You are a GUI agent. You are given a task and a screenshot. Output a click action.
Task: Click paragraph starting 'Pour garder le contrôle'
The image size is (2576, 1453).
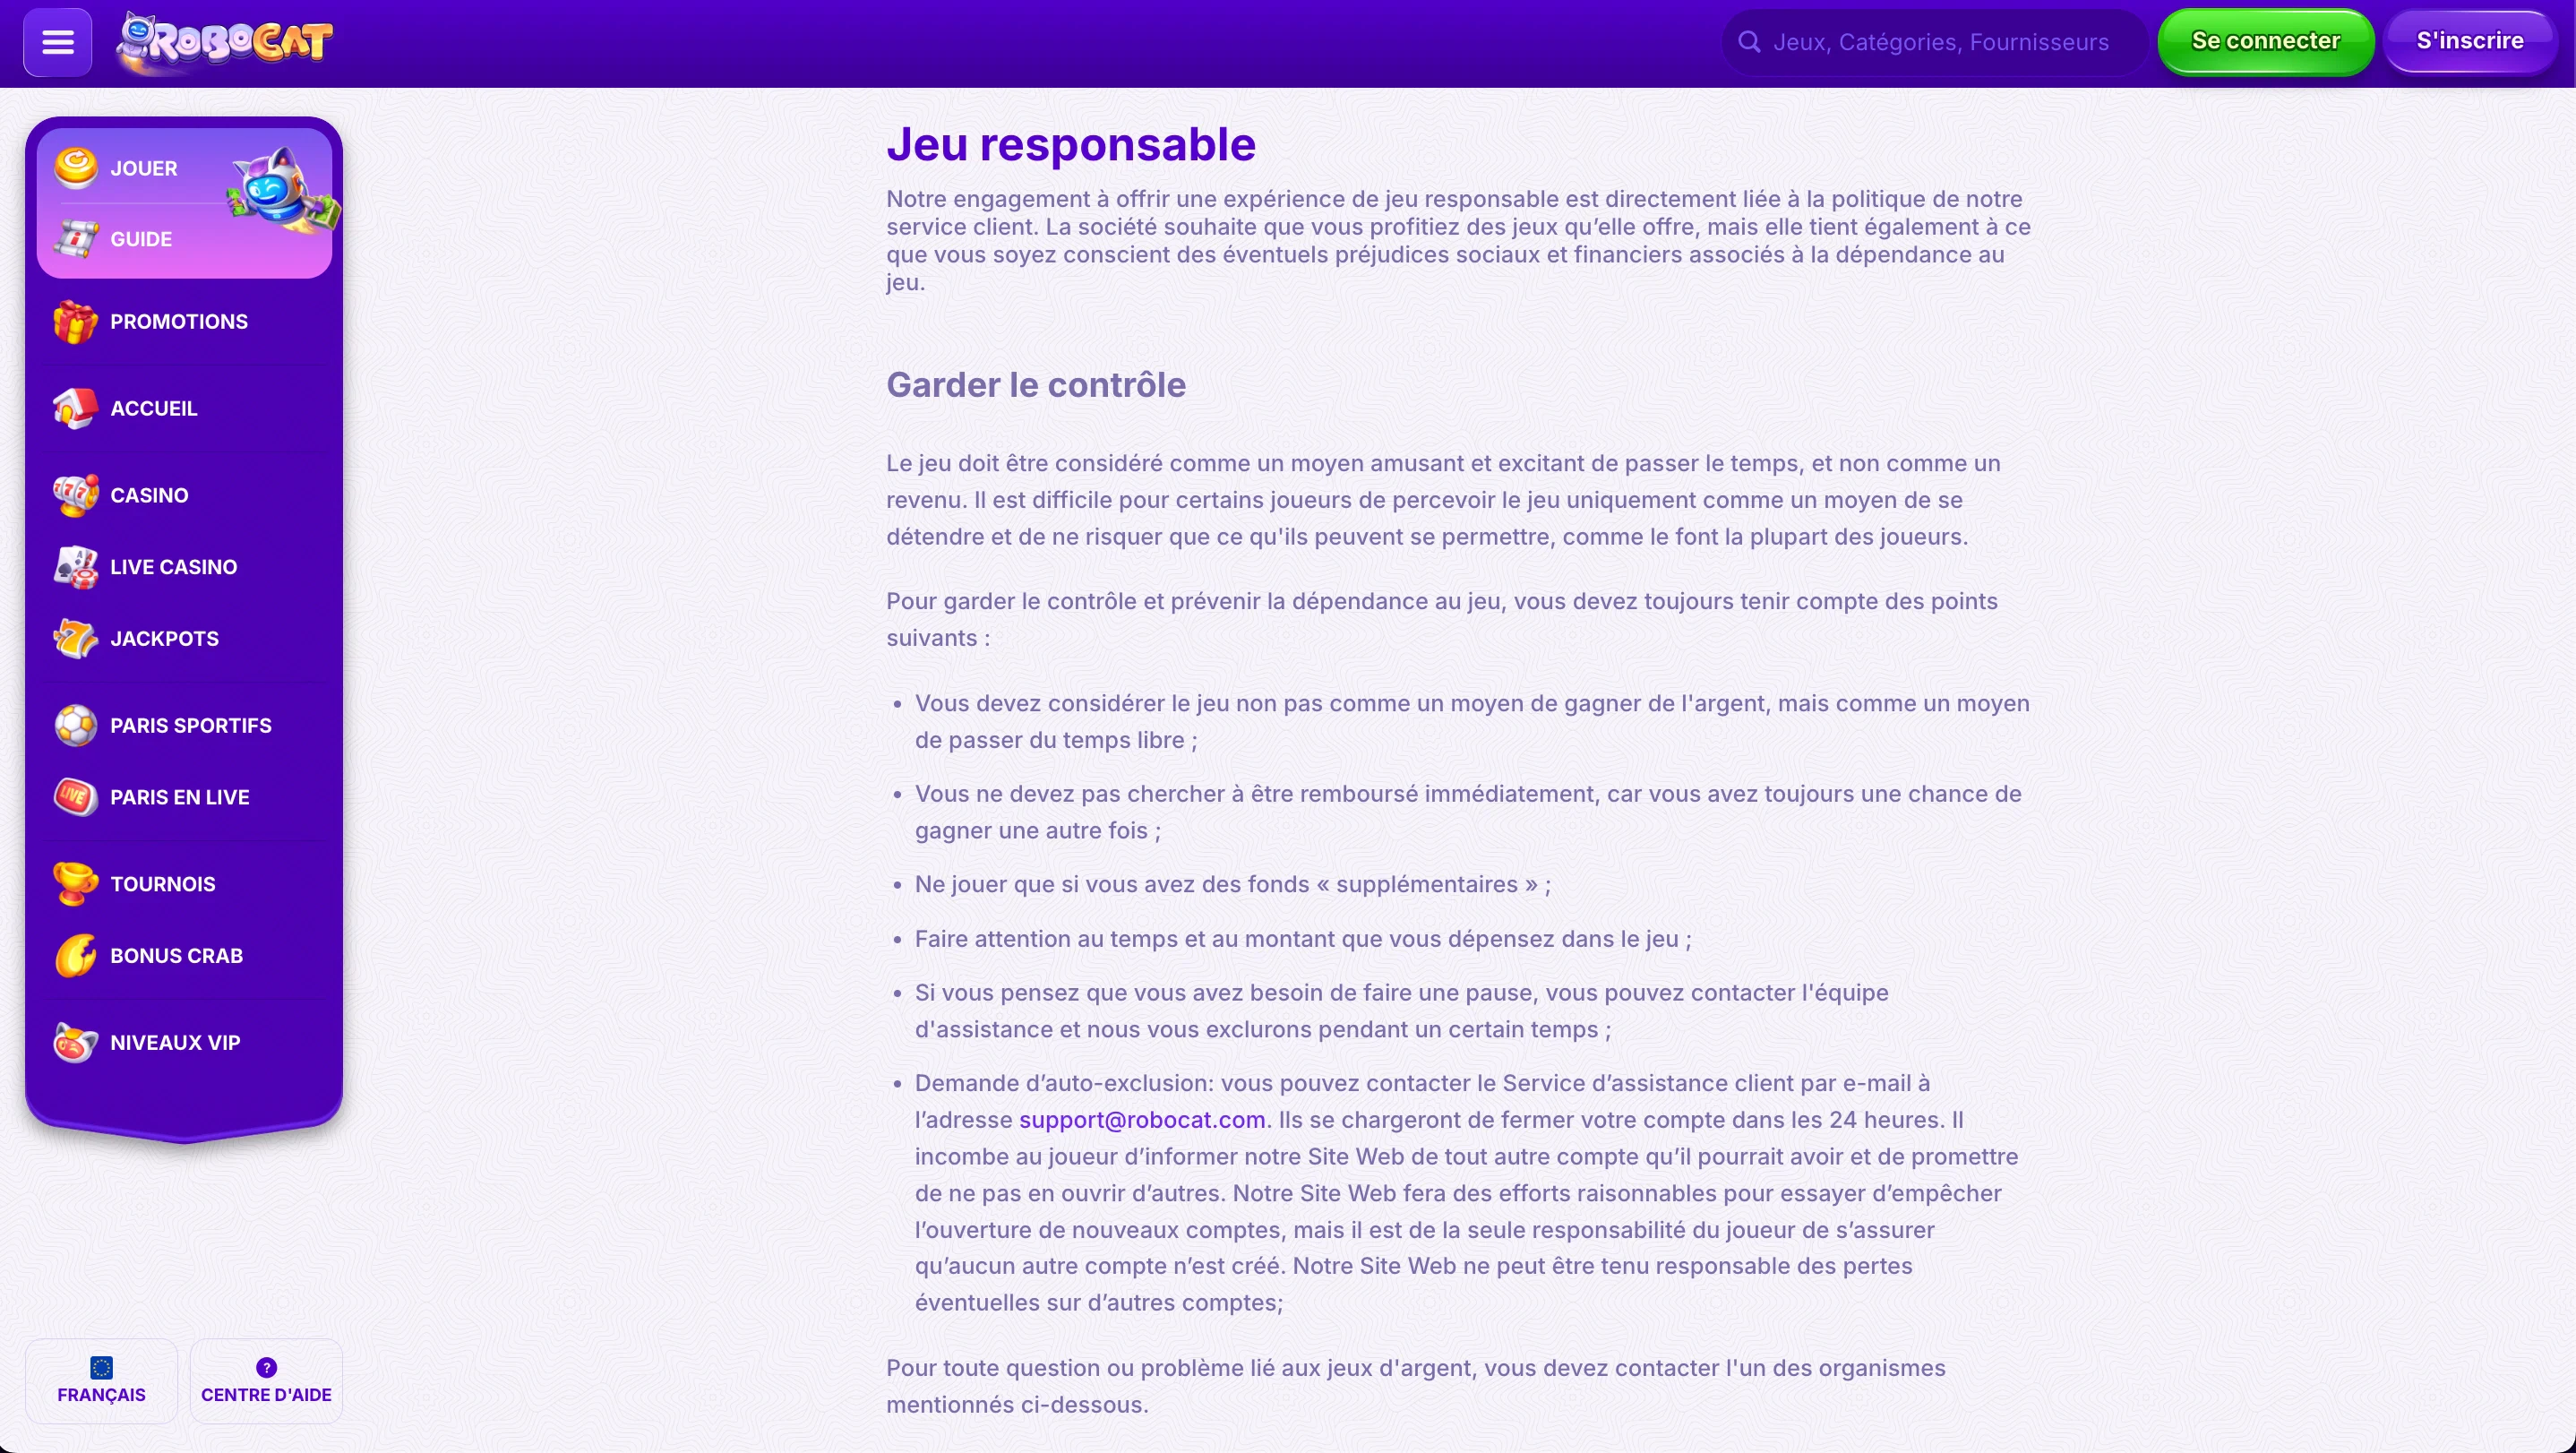point(1442,619)
